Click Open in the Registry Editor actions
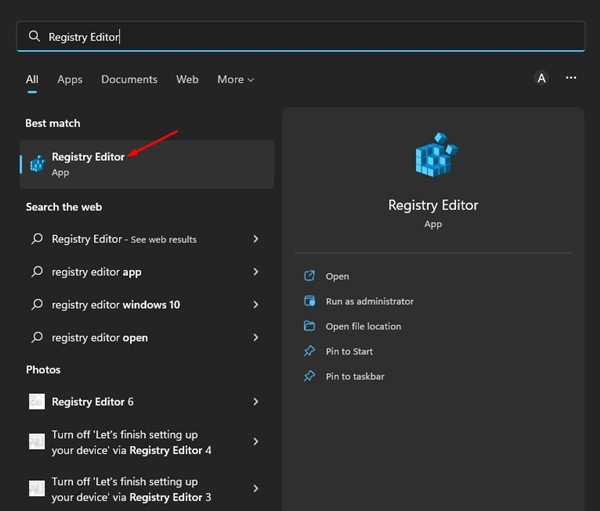Screen dimensions: 600x511 tap(337, 276)
